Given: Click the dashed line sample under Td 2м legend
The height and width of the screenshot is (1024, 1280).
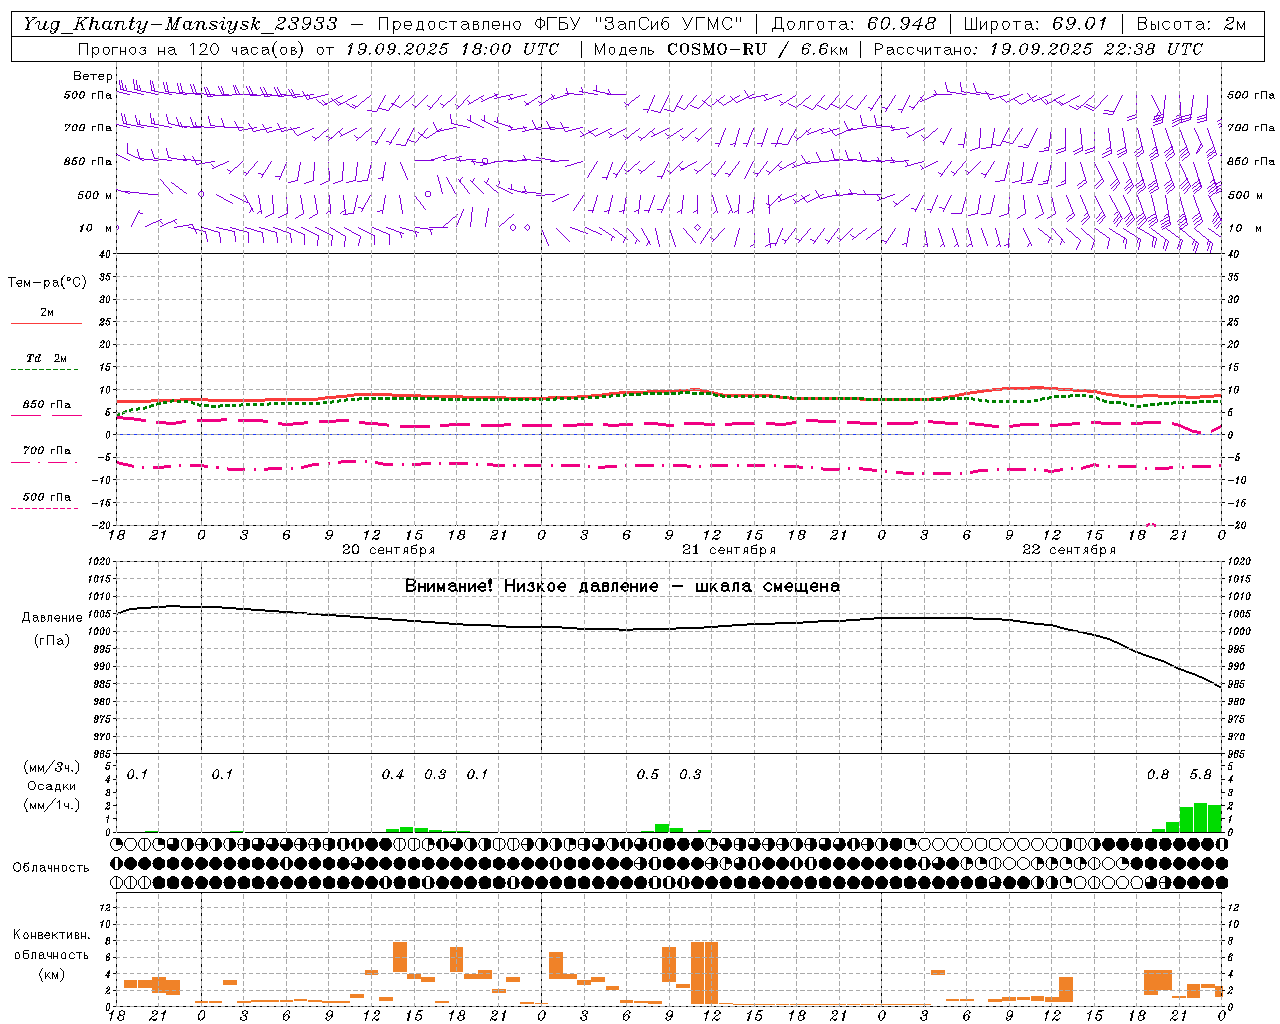Looking at the screenshot, I should pyautogui.click(x=44, y=370).
